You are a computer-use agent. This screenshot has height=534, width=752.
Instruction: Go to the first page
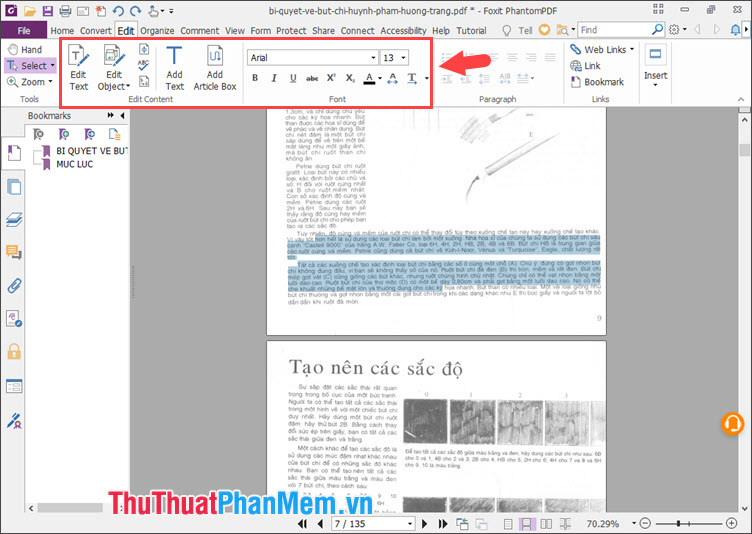click(302, 523)
